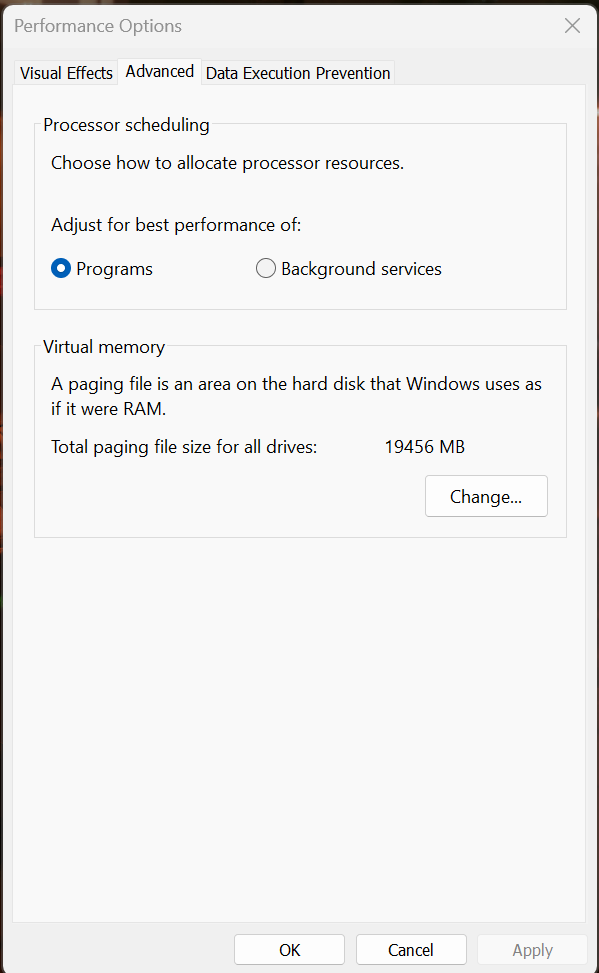Screen dimensions: 599x973
Task: Click the 19456 MB paging size value
Action: pyautogui.click(x=425, y=447)
